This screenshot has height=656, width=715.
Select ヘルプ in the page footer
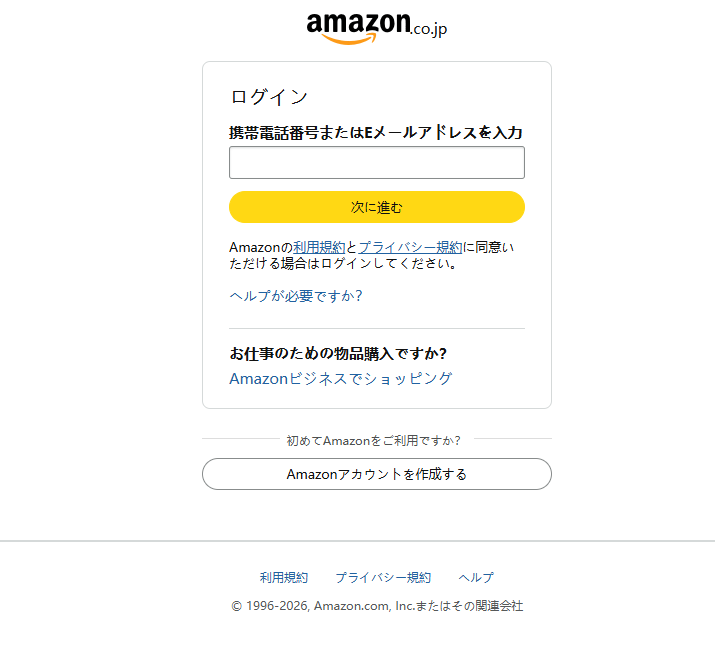476,578
